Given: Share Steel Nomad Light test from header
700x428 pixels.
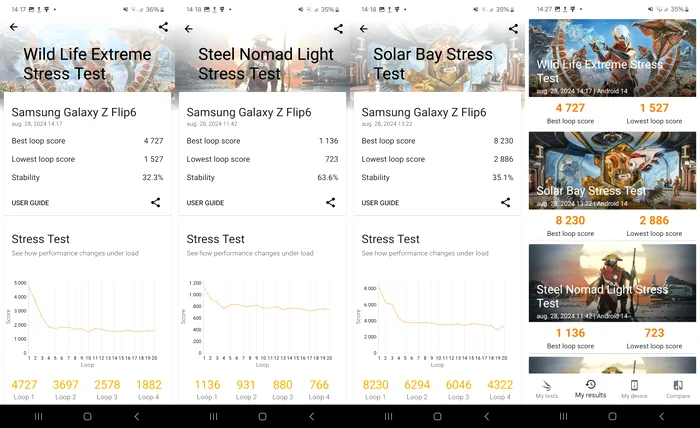Looking at the screenshot, I should click(x=338, y=29).
